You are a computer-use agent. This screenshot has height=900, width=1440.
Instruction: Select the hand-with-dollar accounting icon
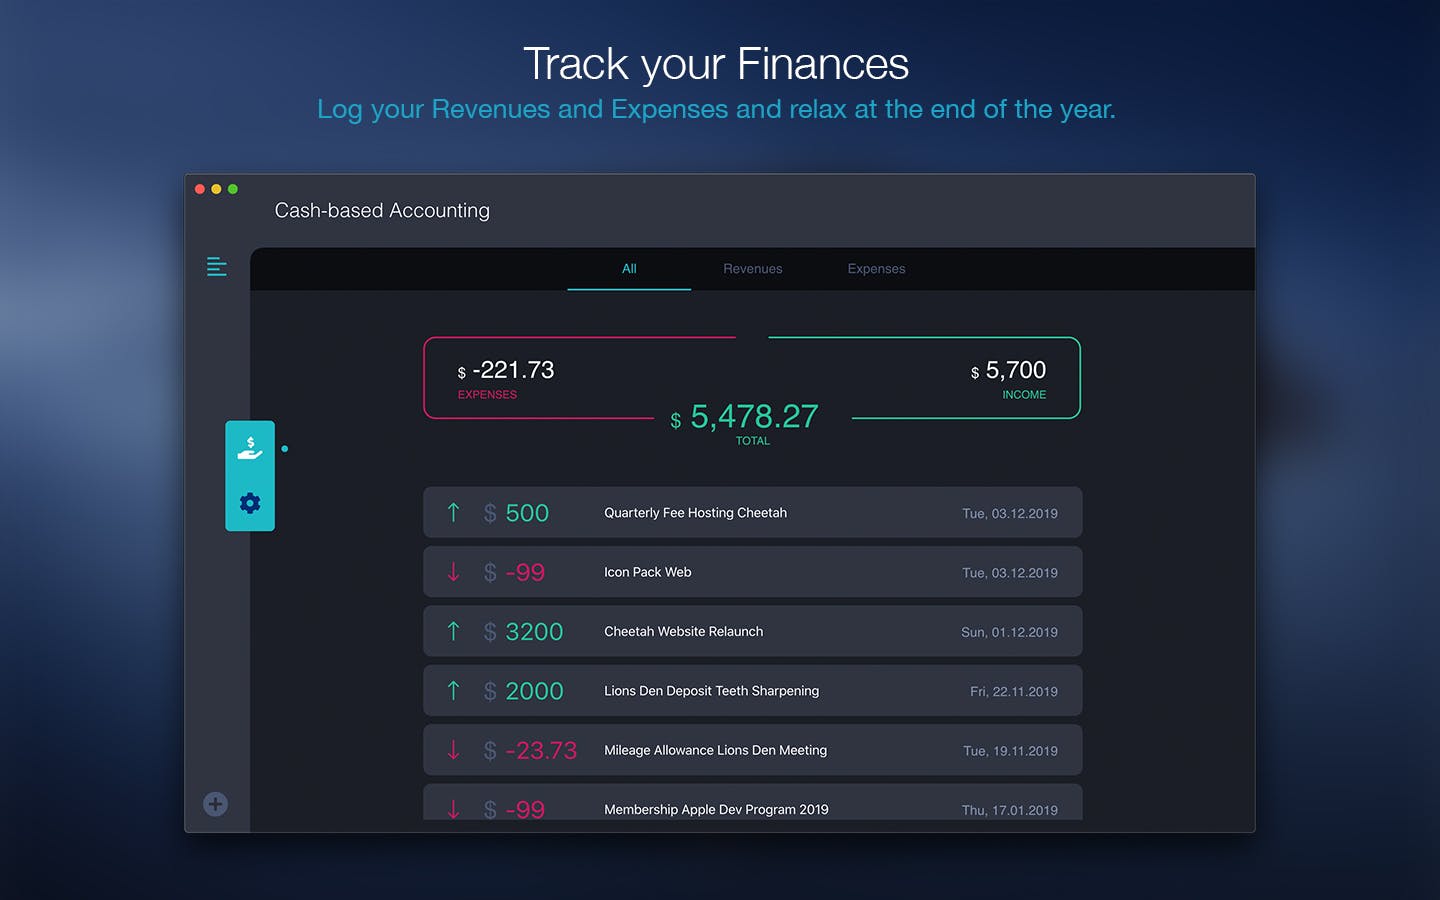click(x=250, y=448)
